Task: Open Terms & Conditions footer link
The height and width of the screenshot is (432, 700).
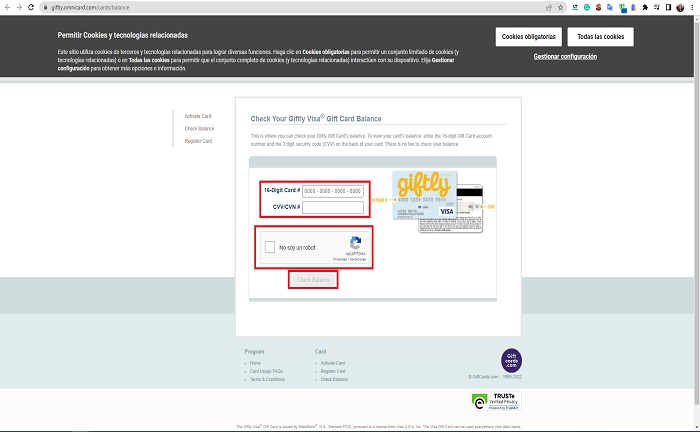Action: coord(267,379)
